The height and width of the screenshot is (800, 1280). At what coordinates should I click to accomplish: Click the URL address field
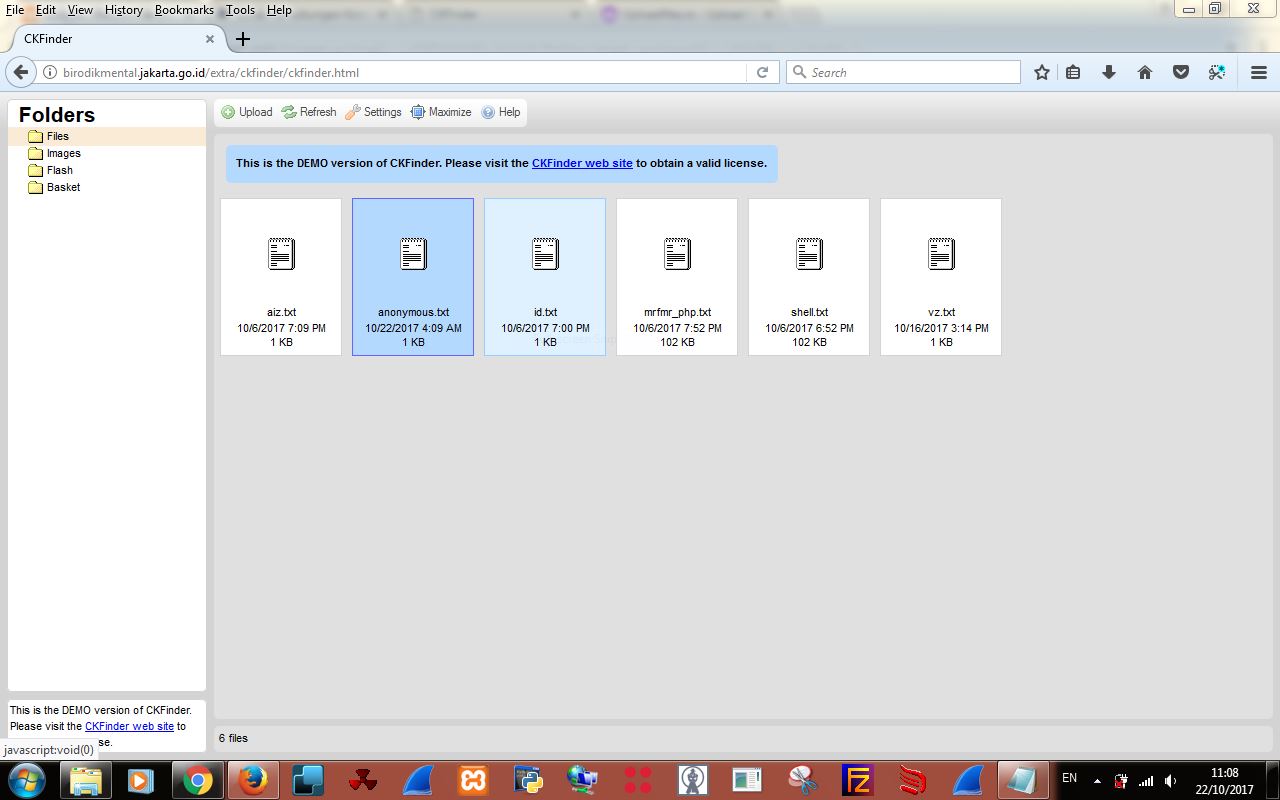point(400,72)
